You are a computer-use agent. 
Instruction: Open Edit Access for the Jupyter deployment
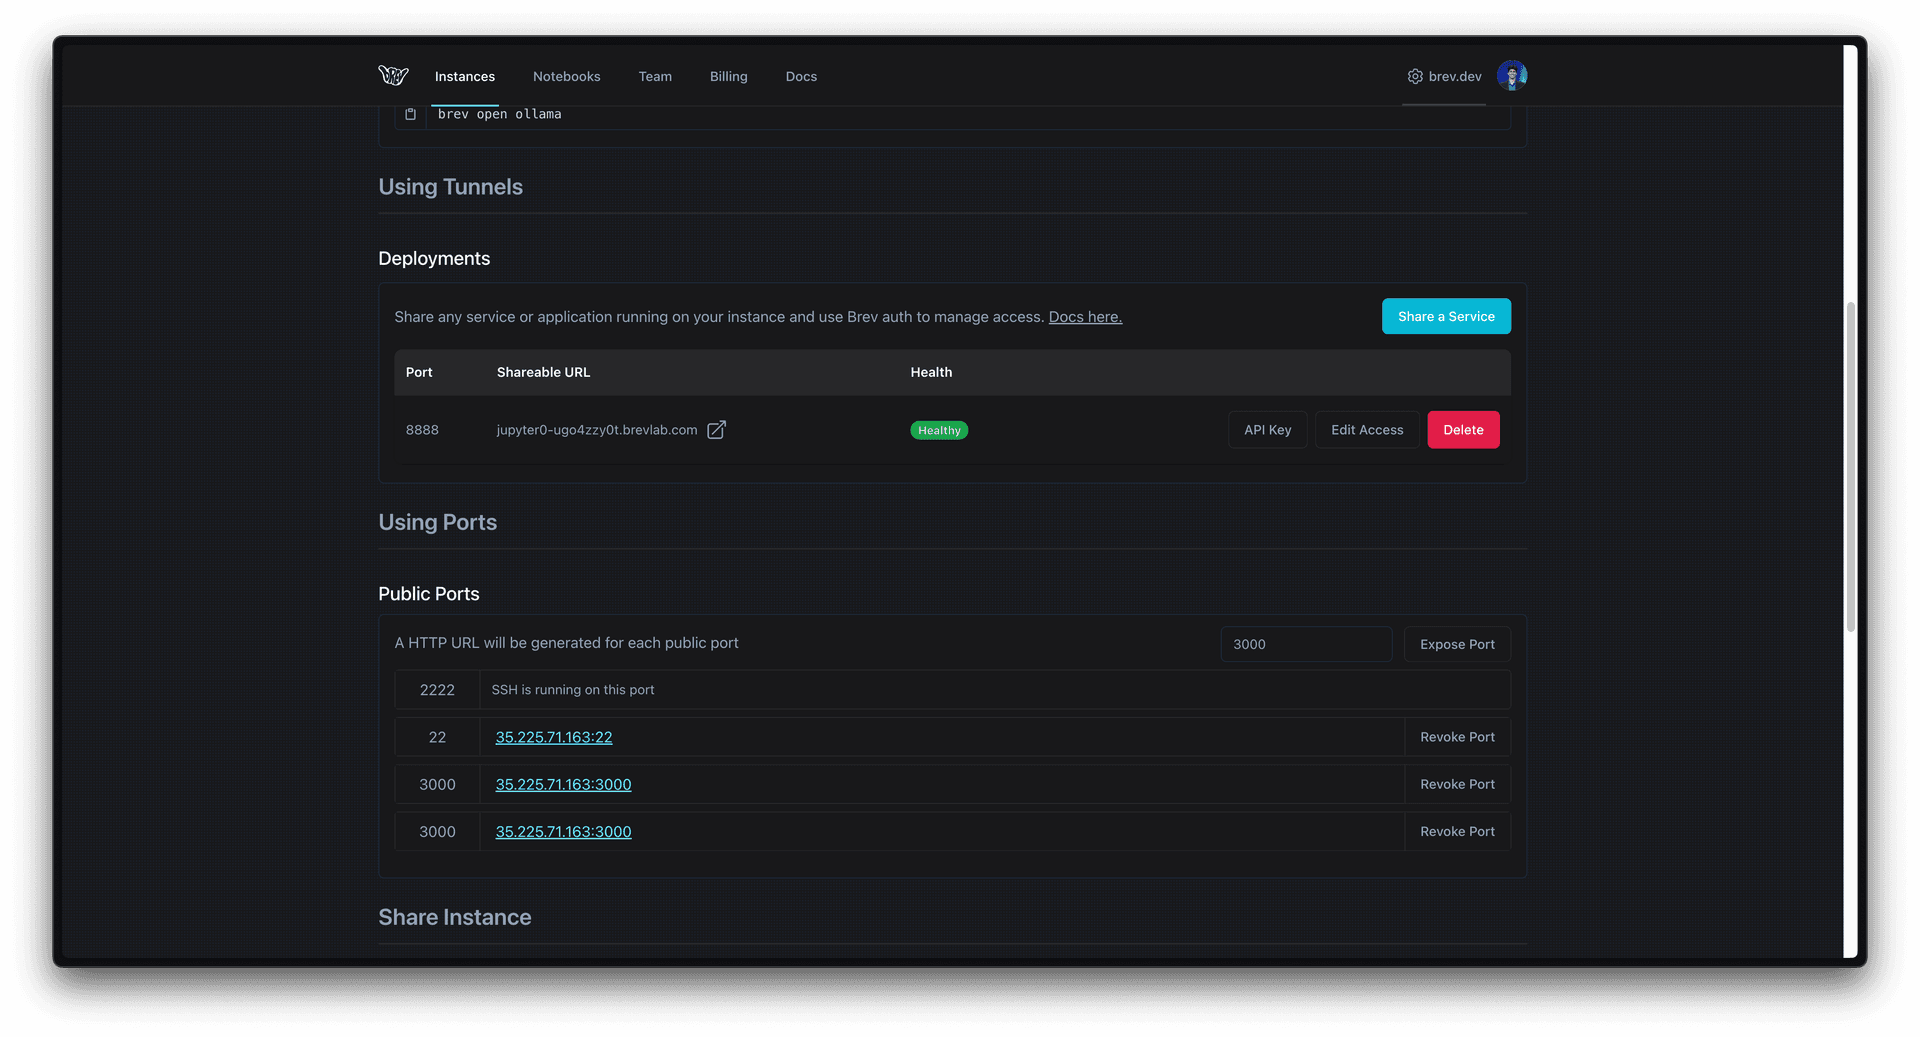point(1366,430)
